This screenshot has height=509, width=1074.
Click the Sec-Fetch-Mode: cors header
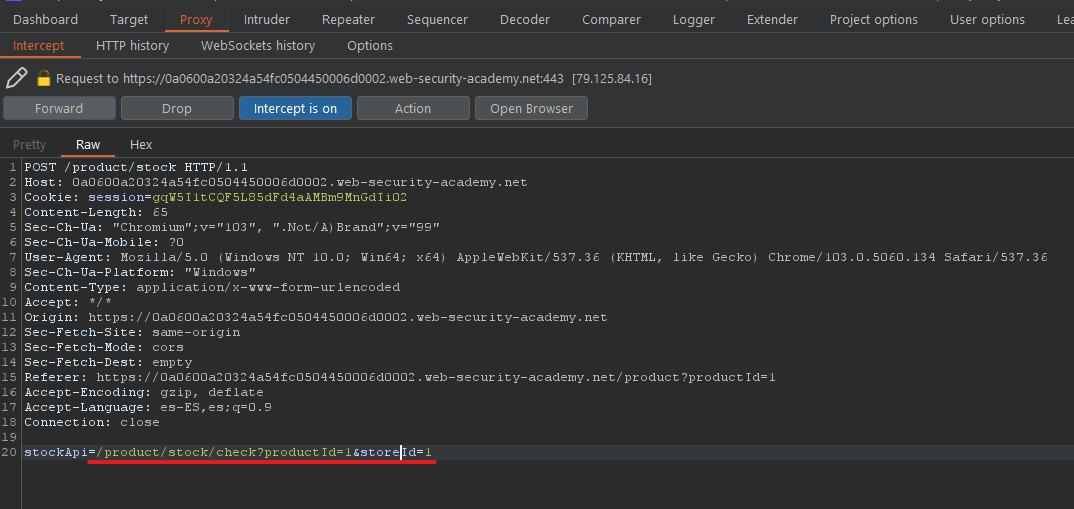click(x=104, y=347)
